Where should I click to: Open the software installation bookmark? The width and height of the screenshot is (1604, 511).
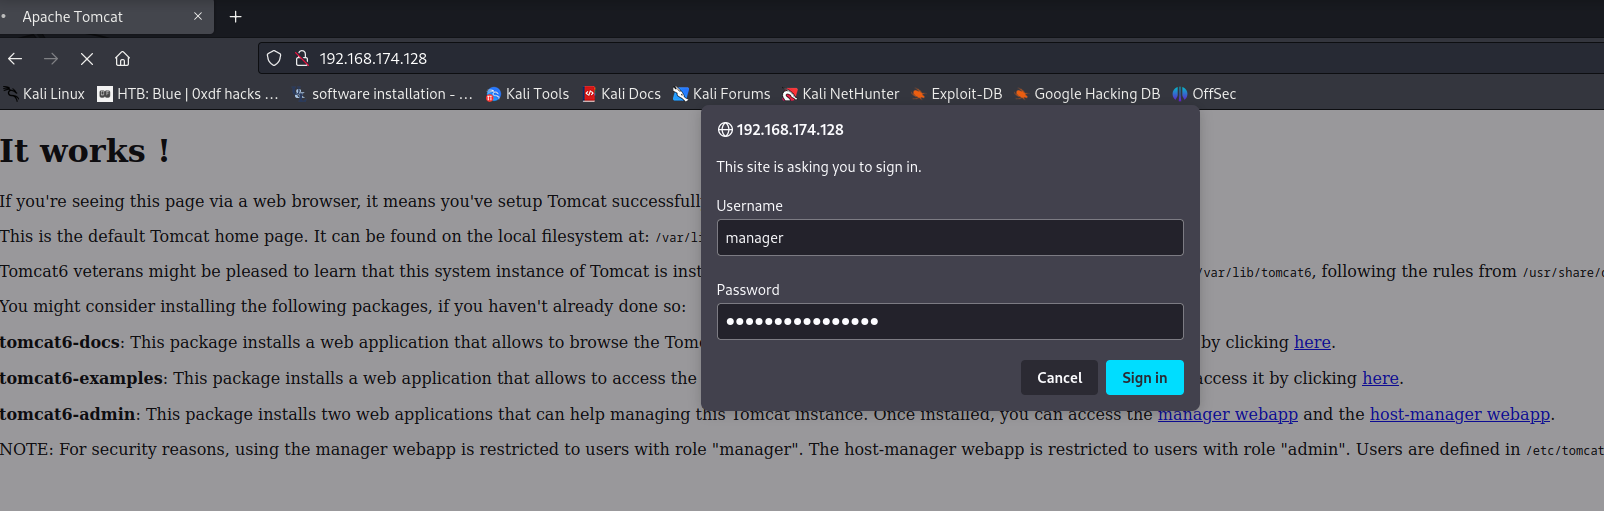tap(383, 94)
